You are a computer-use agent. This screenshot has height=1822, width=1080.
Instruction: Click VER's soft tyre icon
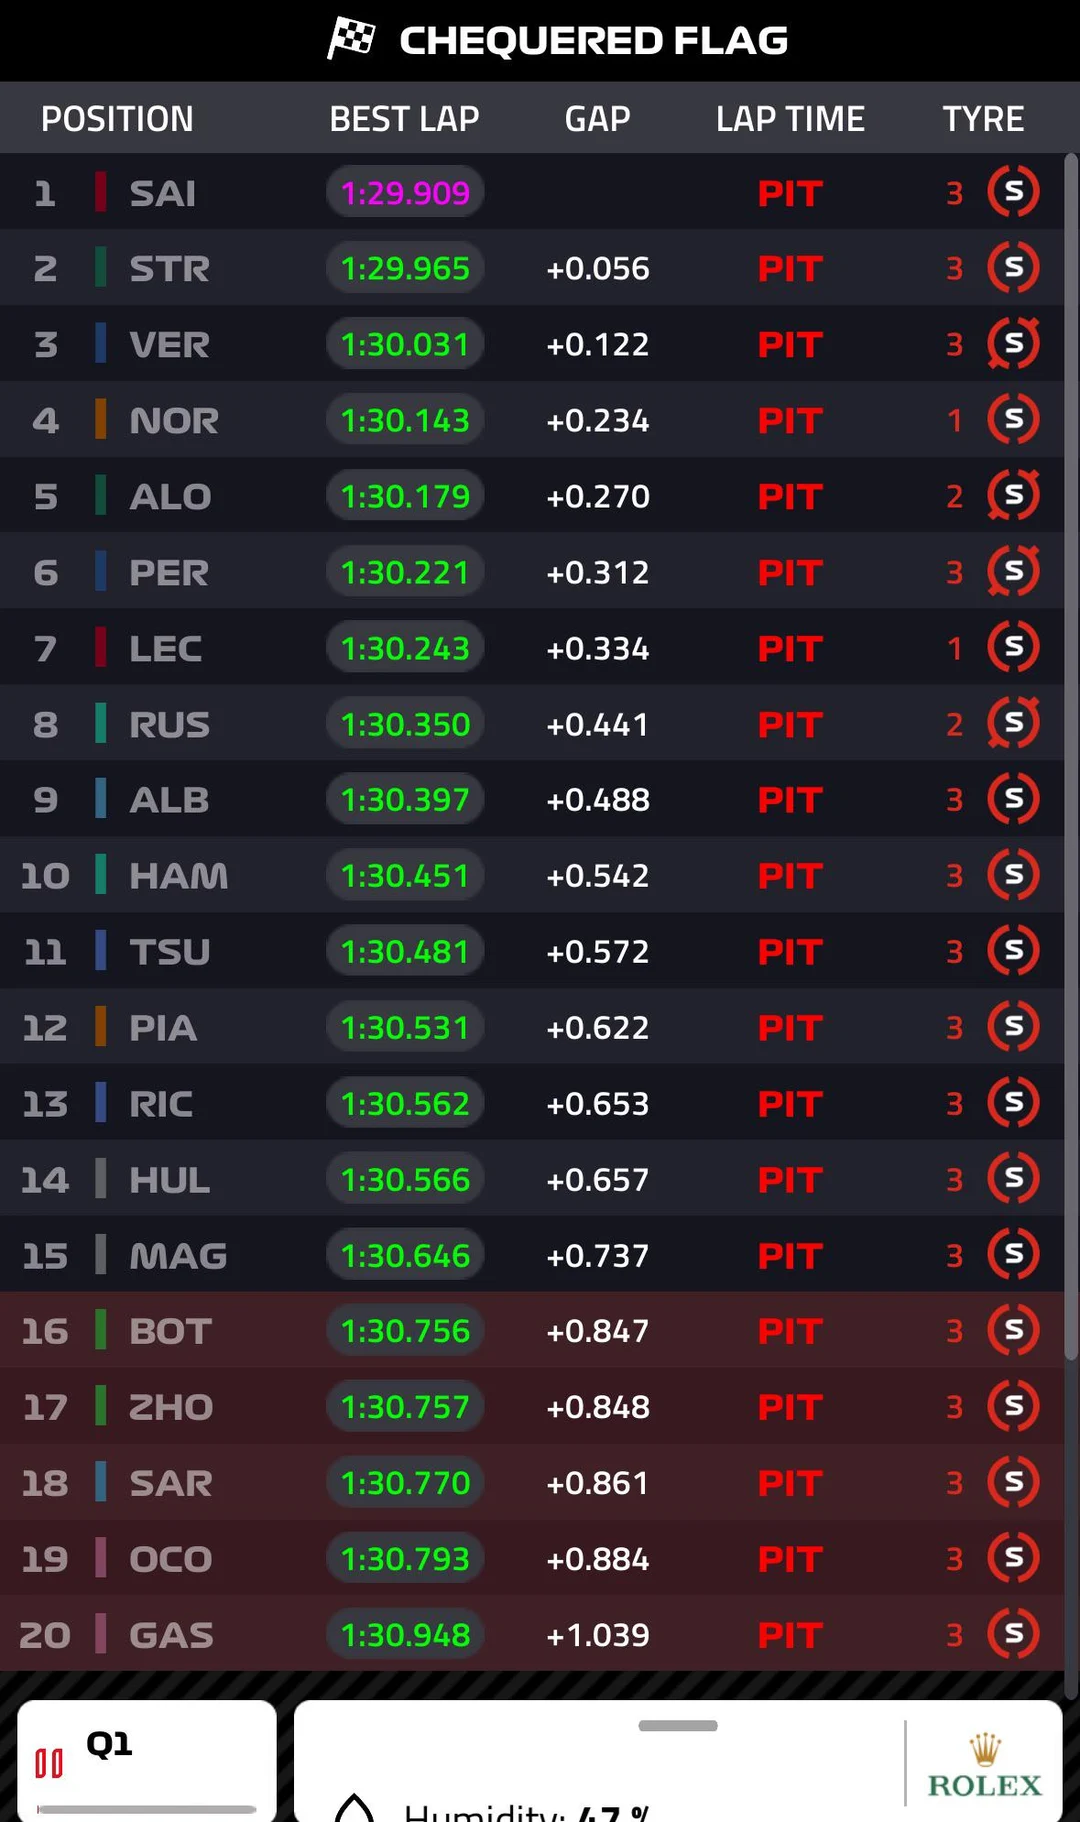pyautogui.click(x=1013, y=344)
